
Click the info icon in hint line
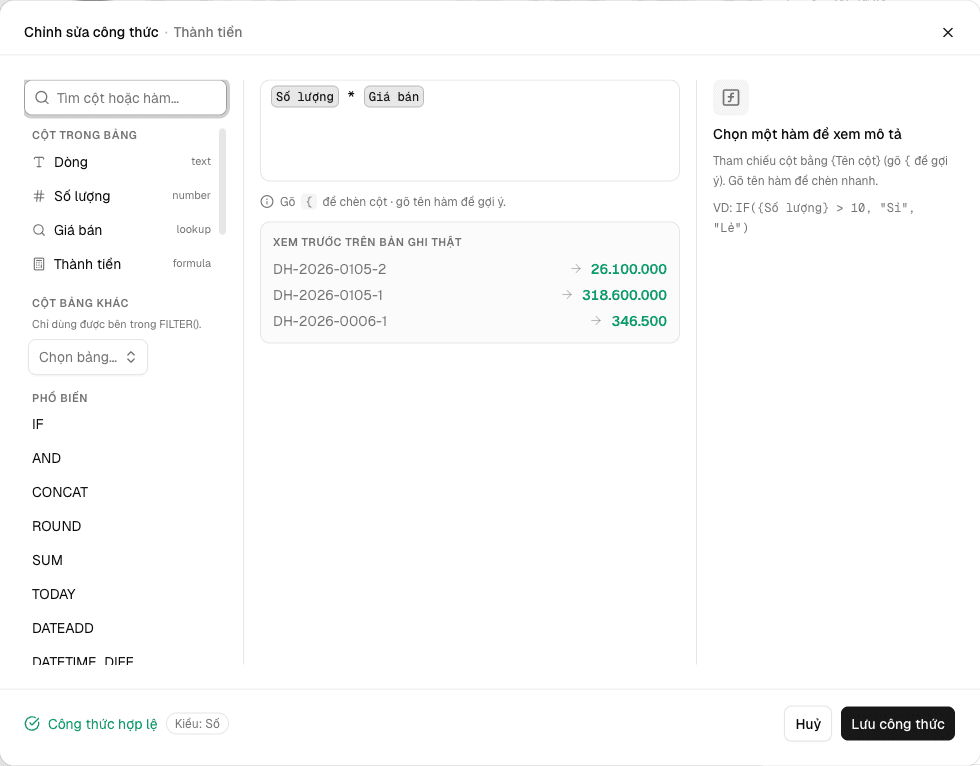pos(267,202)
